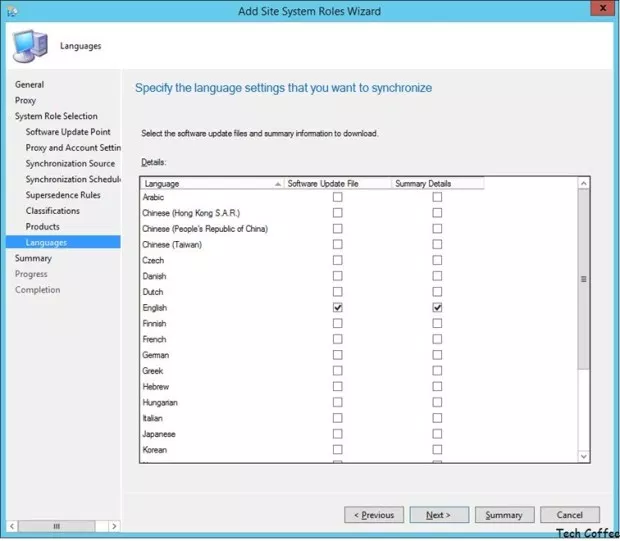Viewport: 620px width, 541px height.
Task: Click the Software Update File column header
Action: (336, 184)
